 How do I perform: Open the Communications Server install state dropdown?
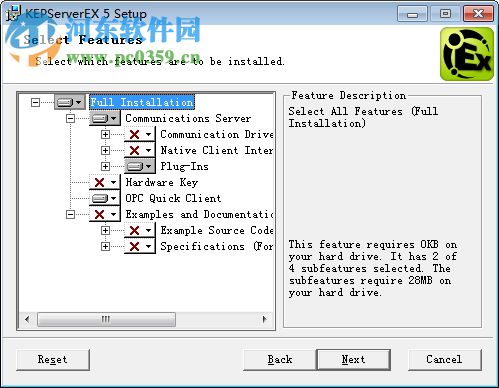click(105, 118)
